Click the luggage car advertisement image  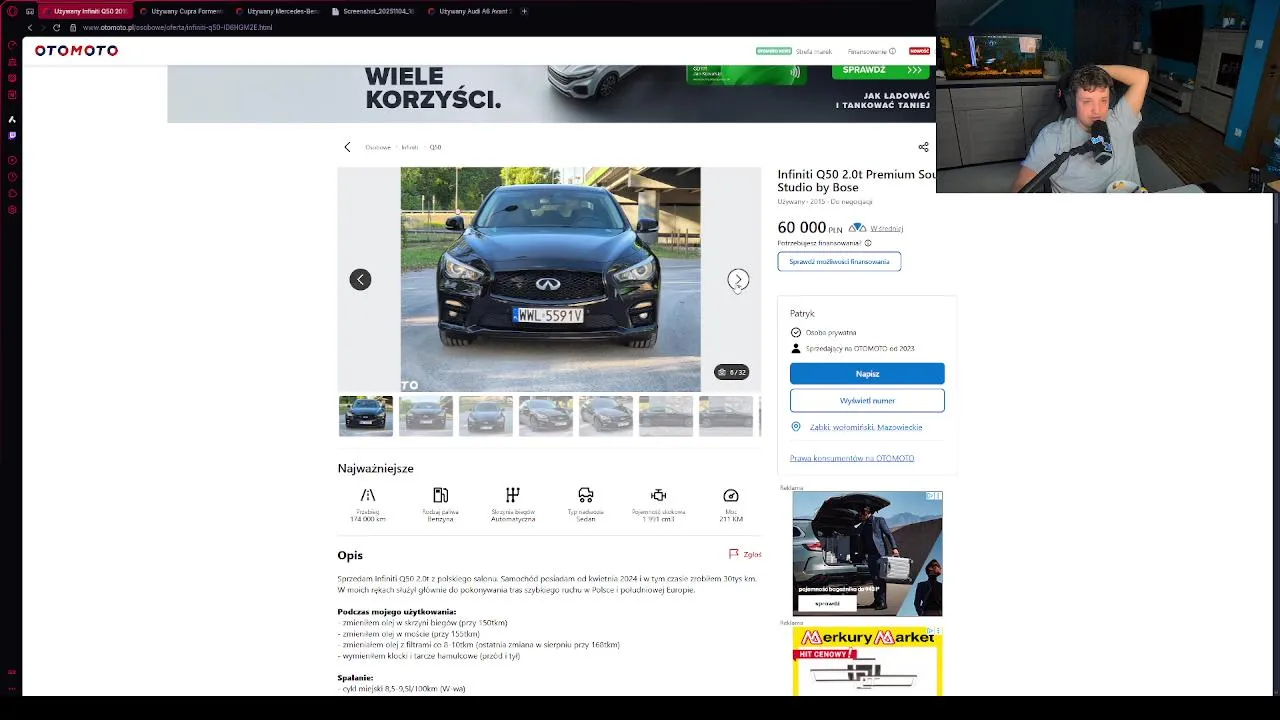(x=867, y=553)
